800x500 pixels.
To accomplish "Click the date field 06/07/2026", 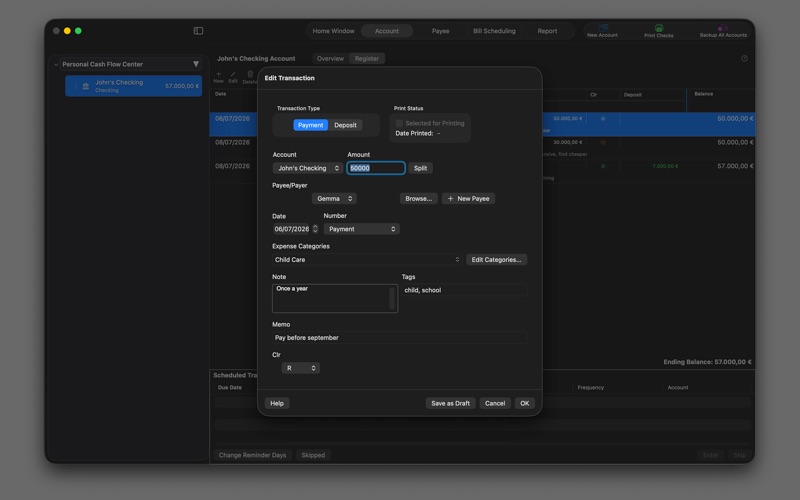I will click(x=292, y=229).
